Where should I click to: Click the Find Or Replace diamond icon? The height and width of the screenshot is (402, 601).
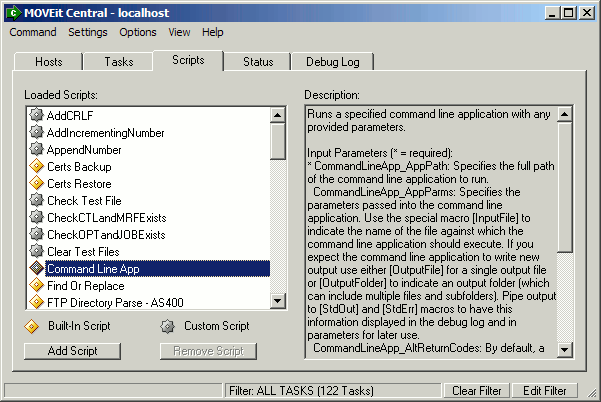[x=36, y=285]
